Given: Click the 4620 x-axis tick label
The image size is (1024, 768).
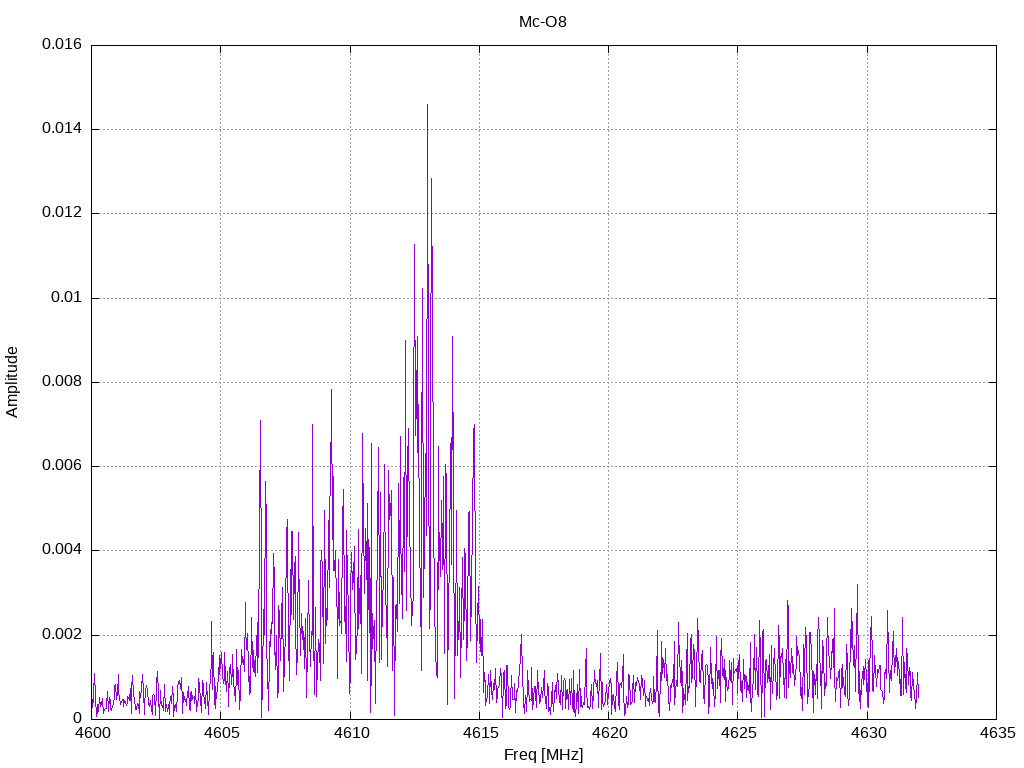Looking at the screenshot, I should 608,733.
